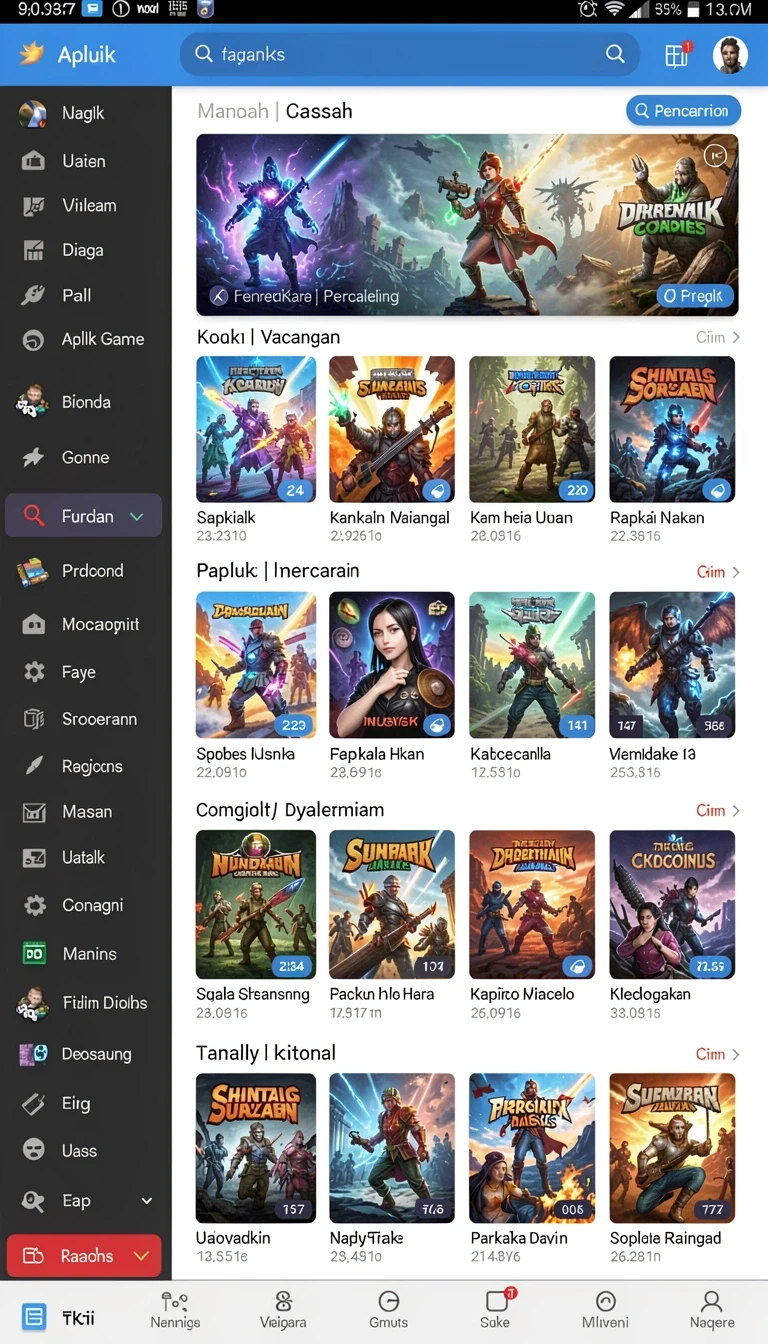Image resolution: width=768 pixels, height=1344 pixels.
Task: Click FenredKare back arrow on banner
Action: [x=219, y=296]
